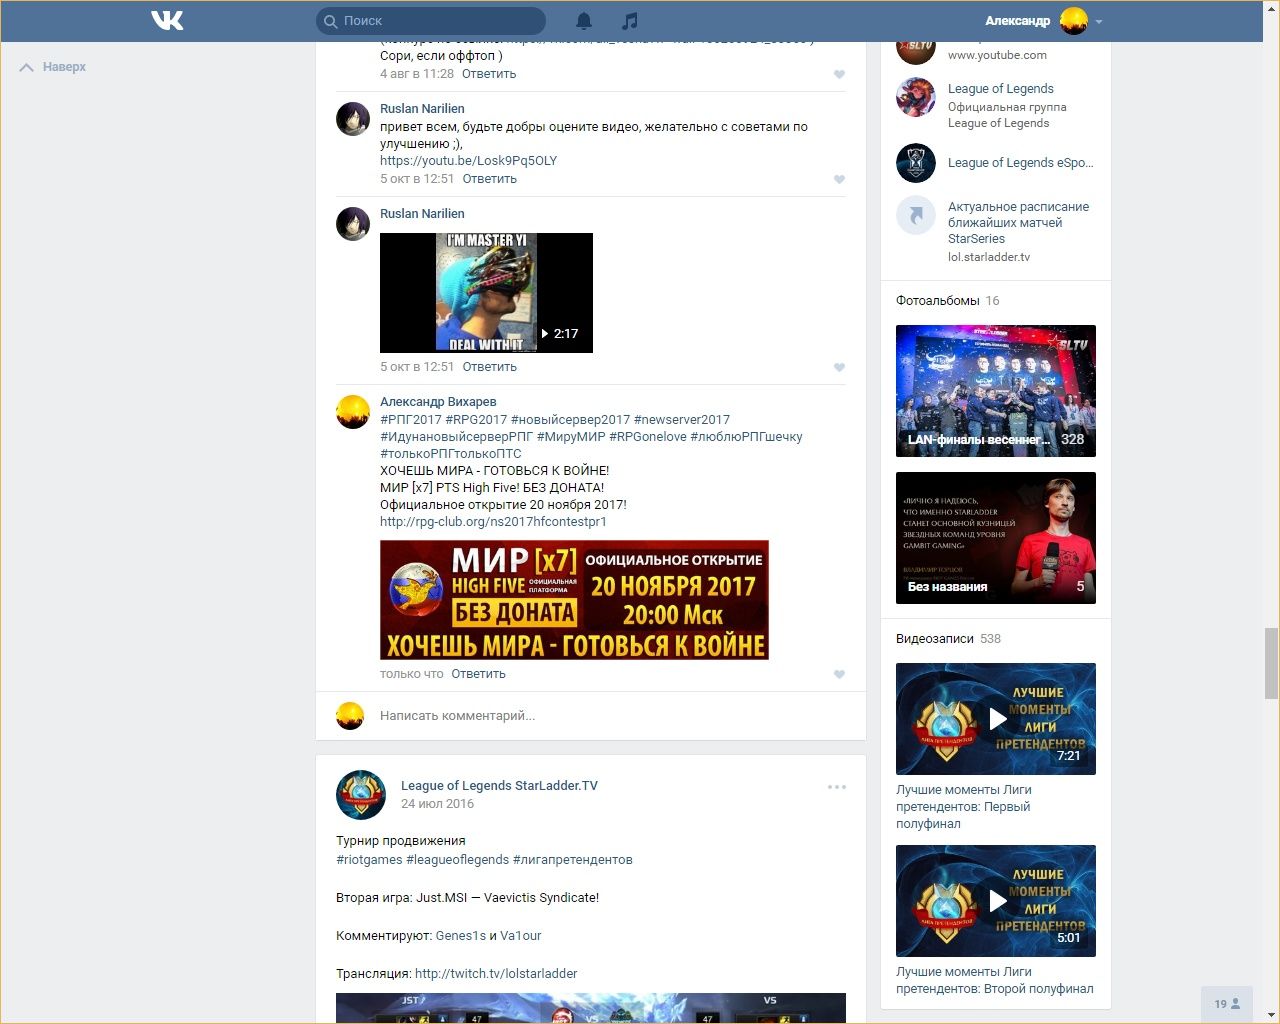Viewport: 1280px width, 1024px height.
Task: Open notifications bell icon
Action: [584, 21]
